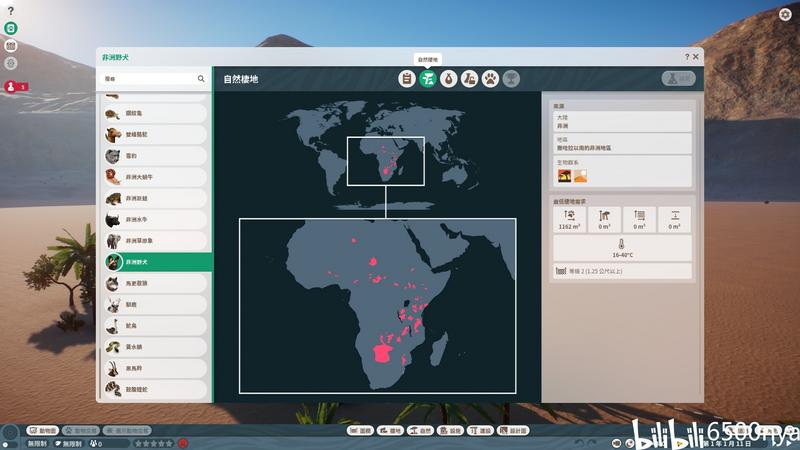Click the red alert icon next to rating

[x=183, y=443]
